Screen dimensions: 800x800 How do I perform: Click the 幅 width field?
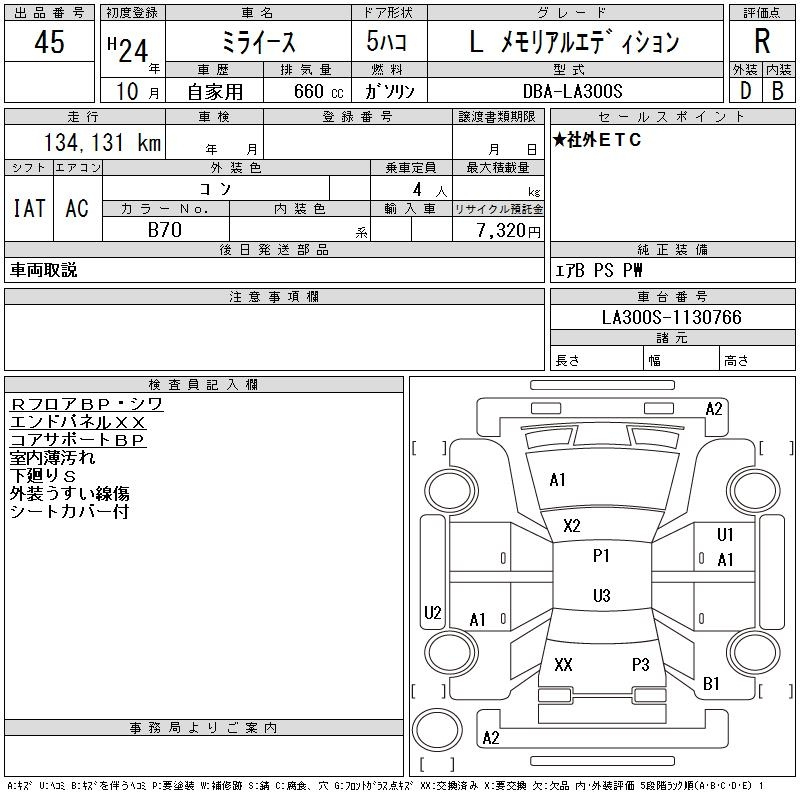point(681,360)
